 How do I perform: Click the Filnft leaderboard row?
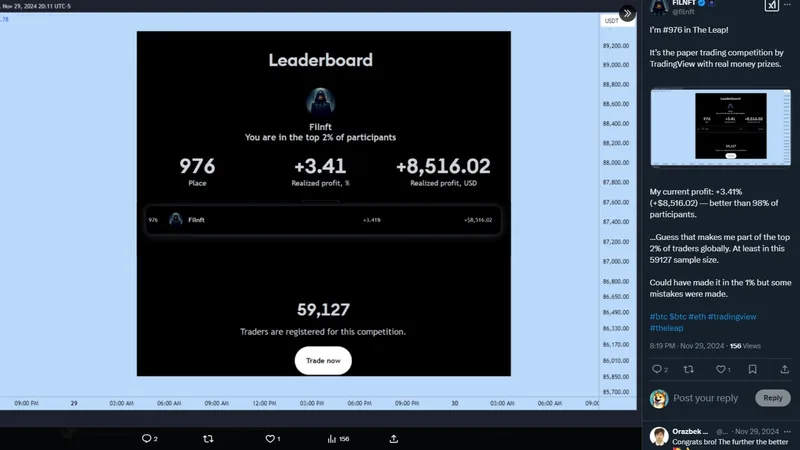[323, 220]
